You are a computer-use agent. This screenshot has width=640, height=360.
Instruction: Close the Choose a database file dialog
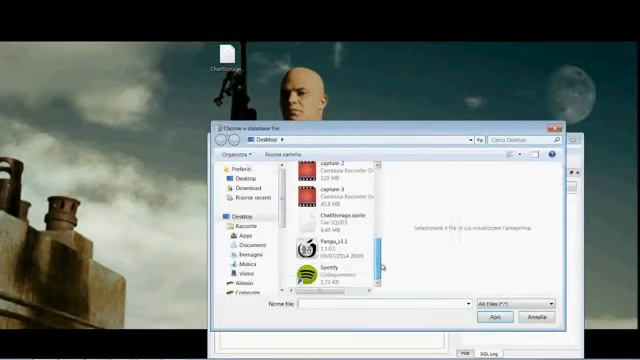pos(554,128)
